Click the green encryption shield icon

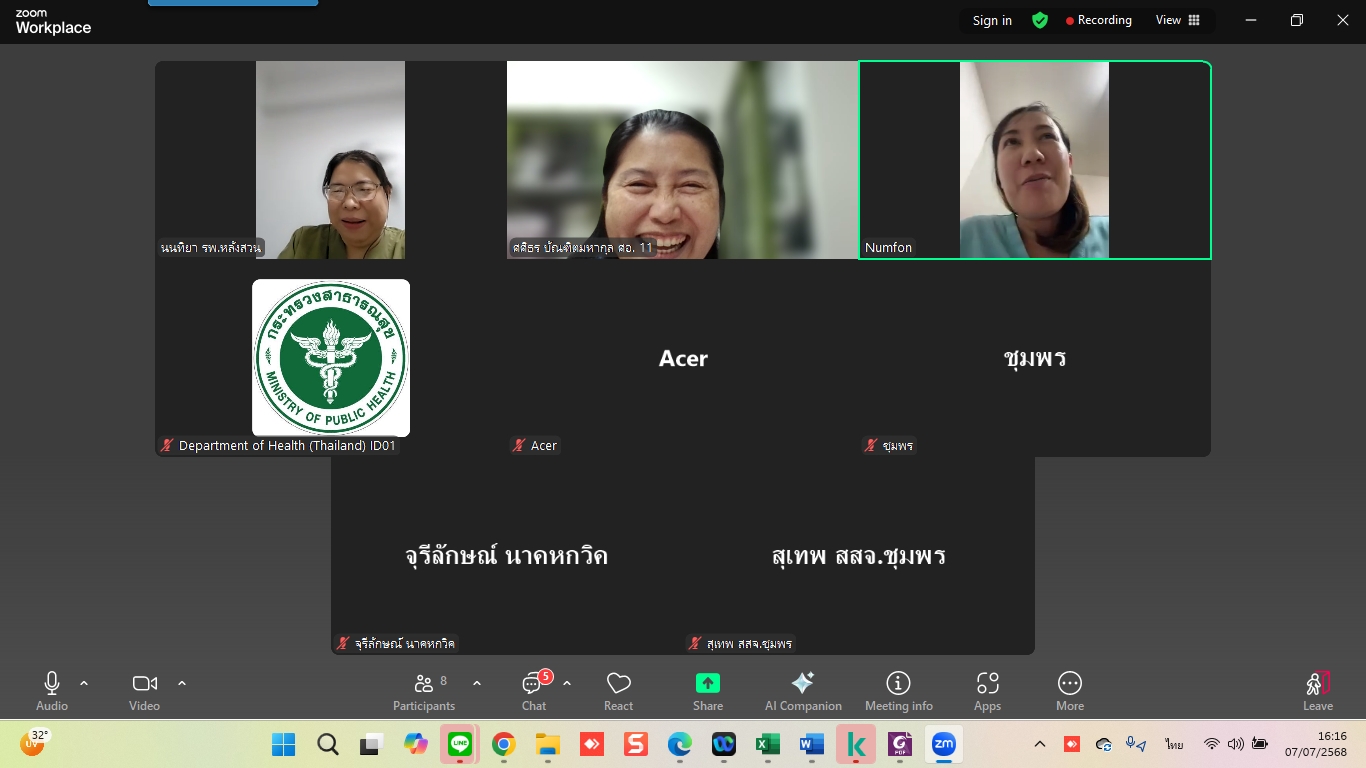(1040, 20)
